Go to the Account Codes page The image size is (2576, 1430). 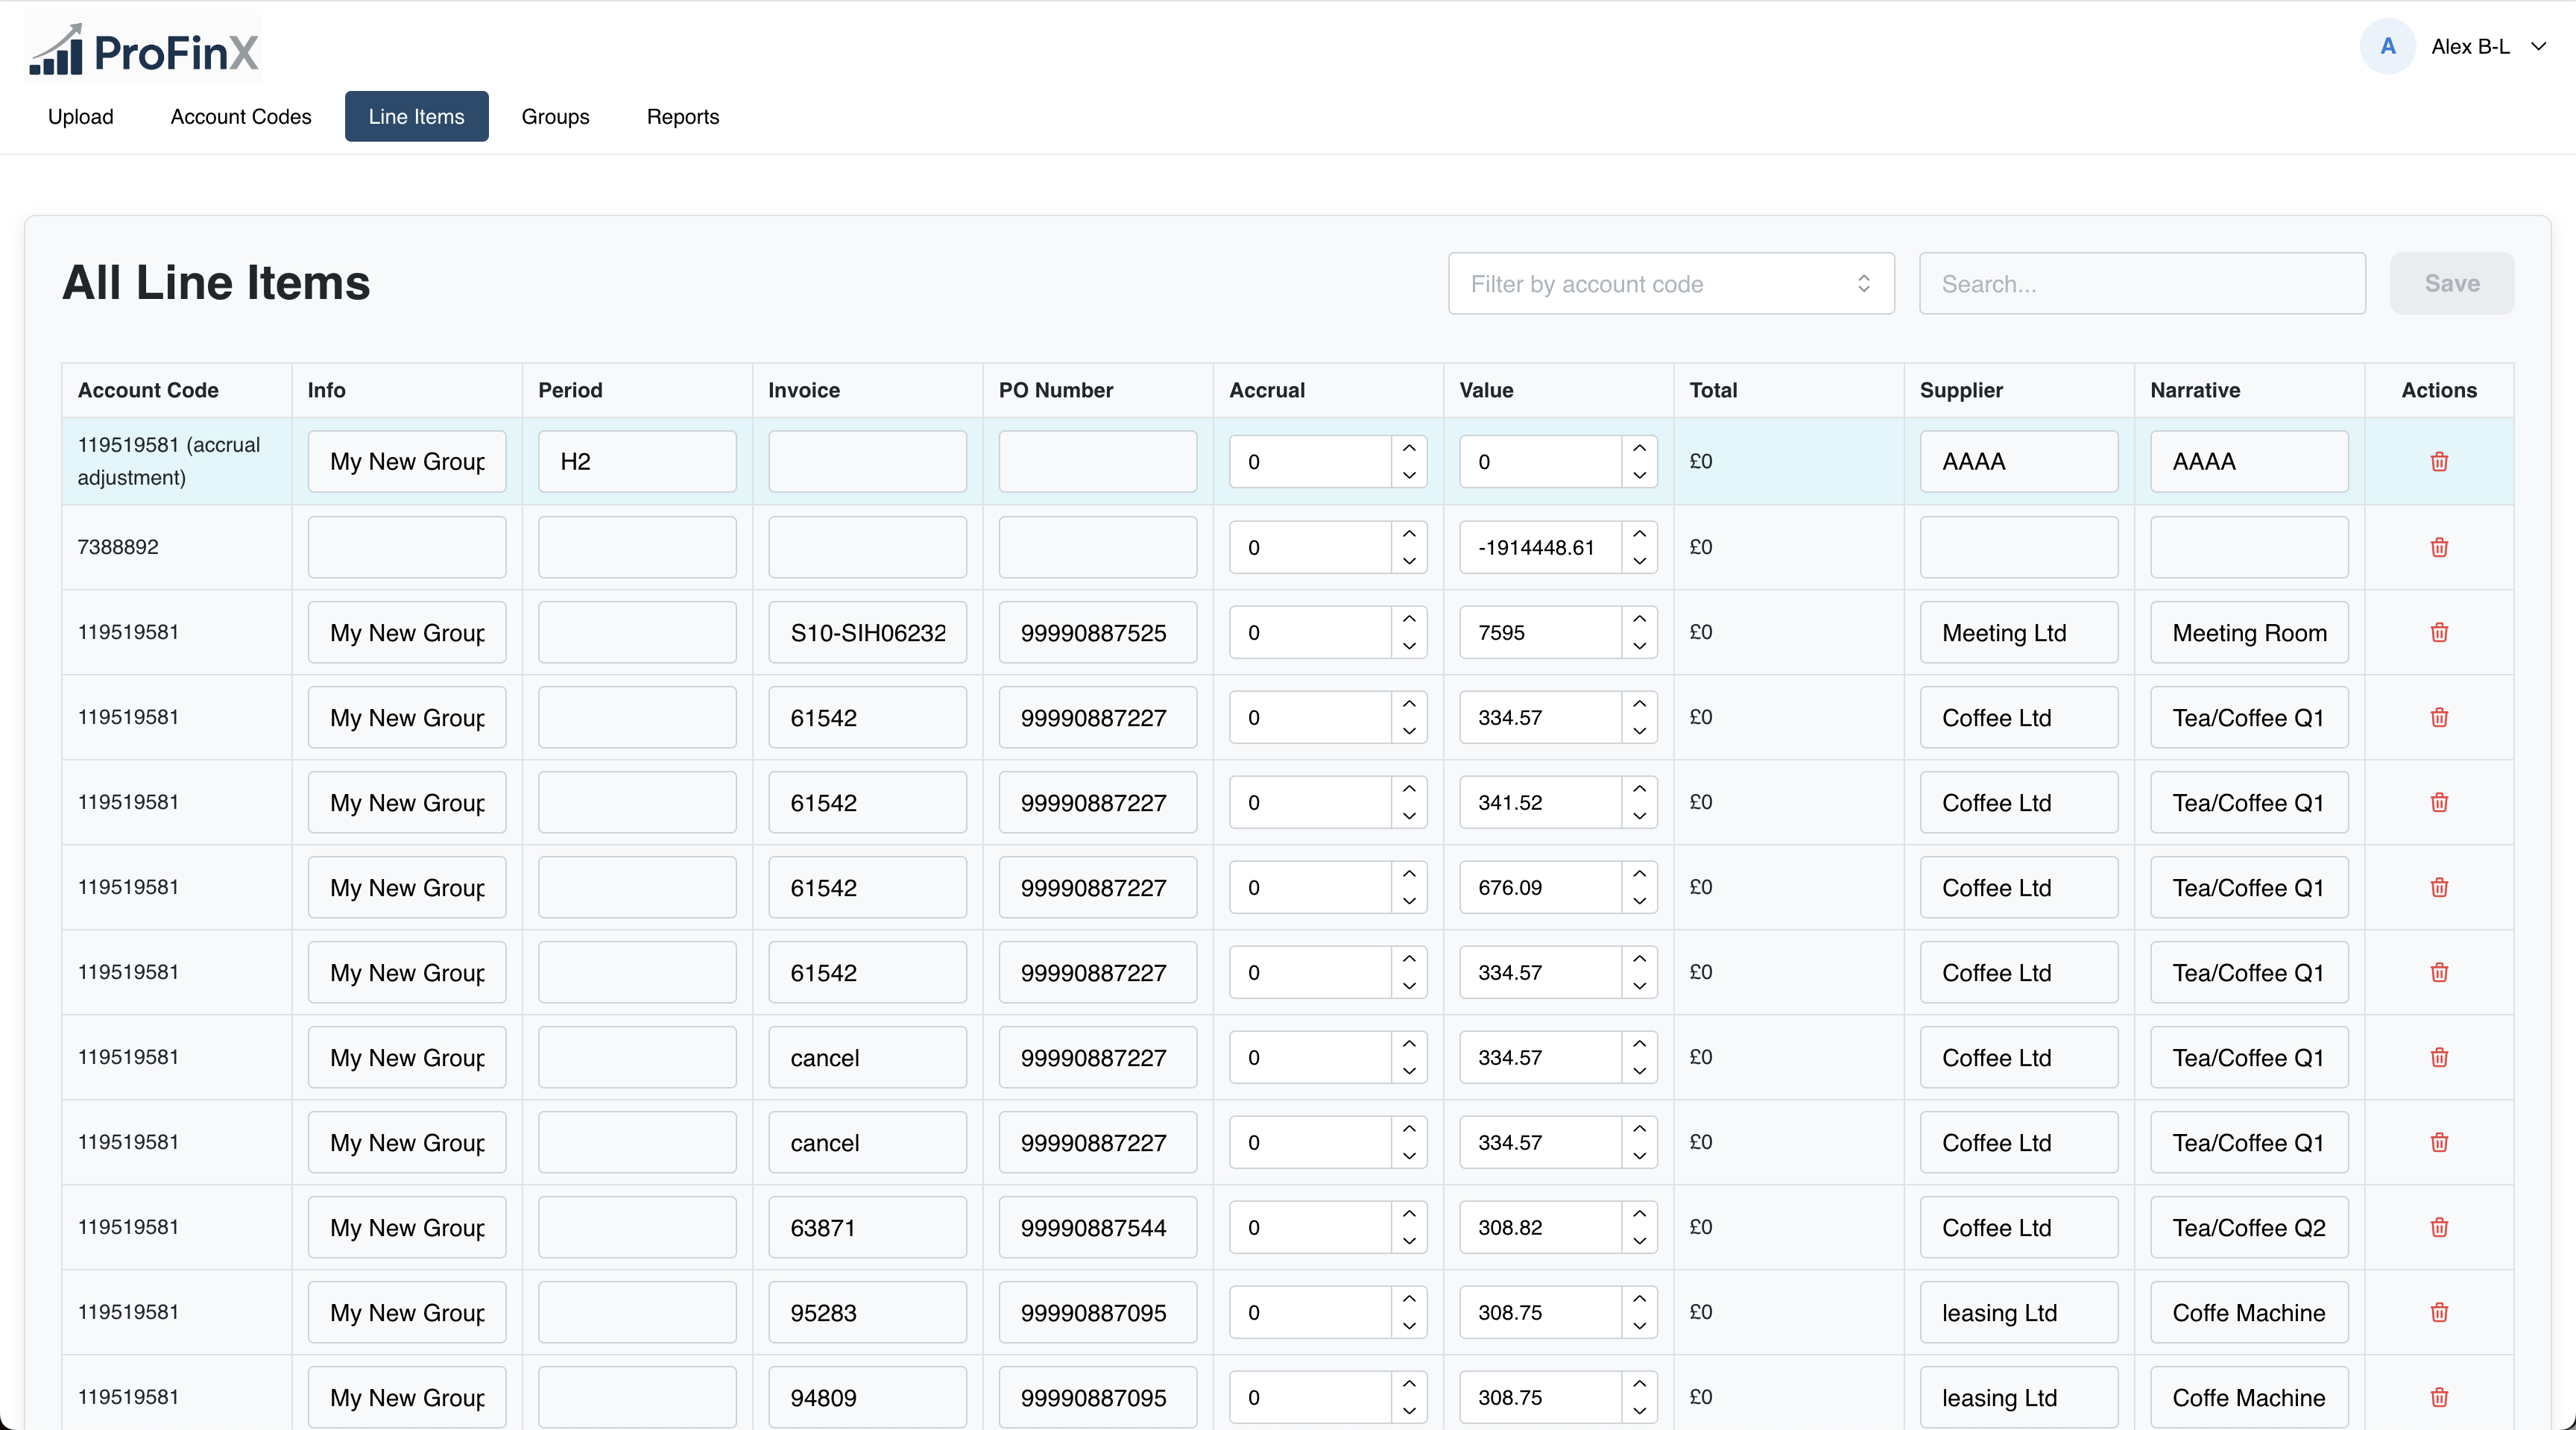click(240, 116)
